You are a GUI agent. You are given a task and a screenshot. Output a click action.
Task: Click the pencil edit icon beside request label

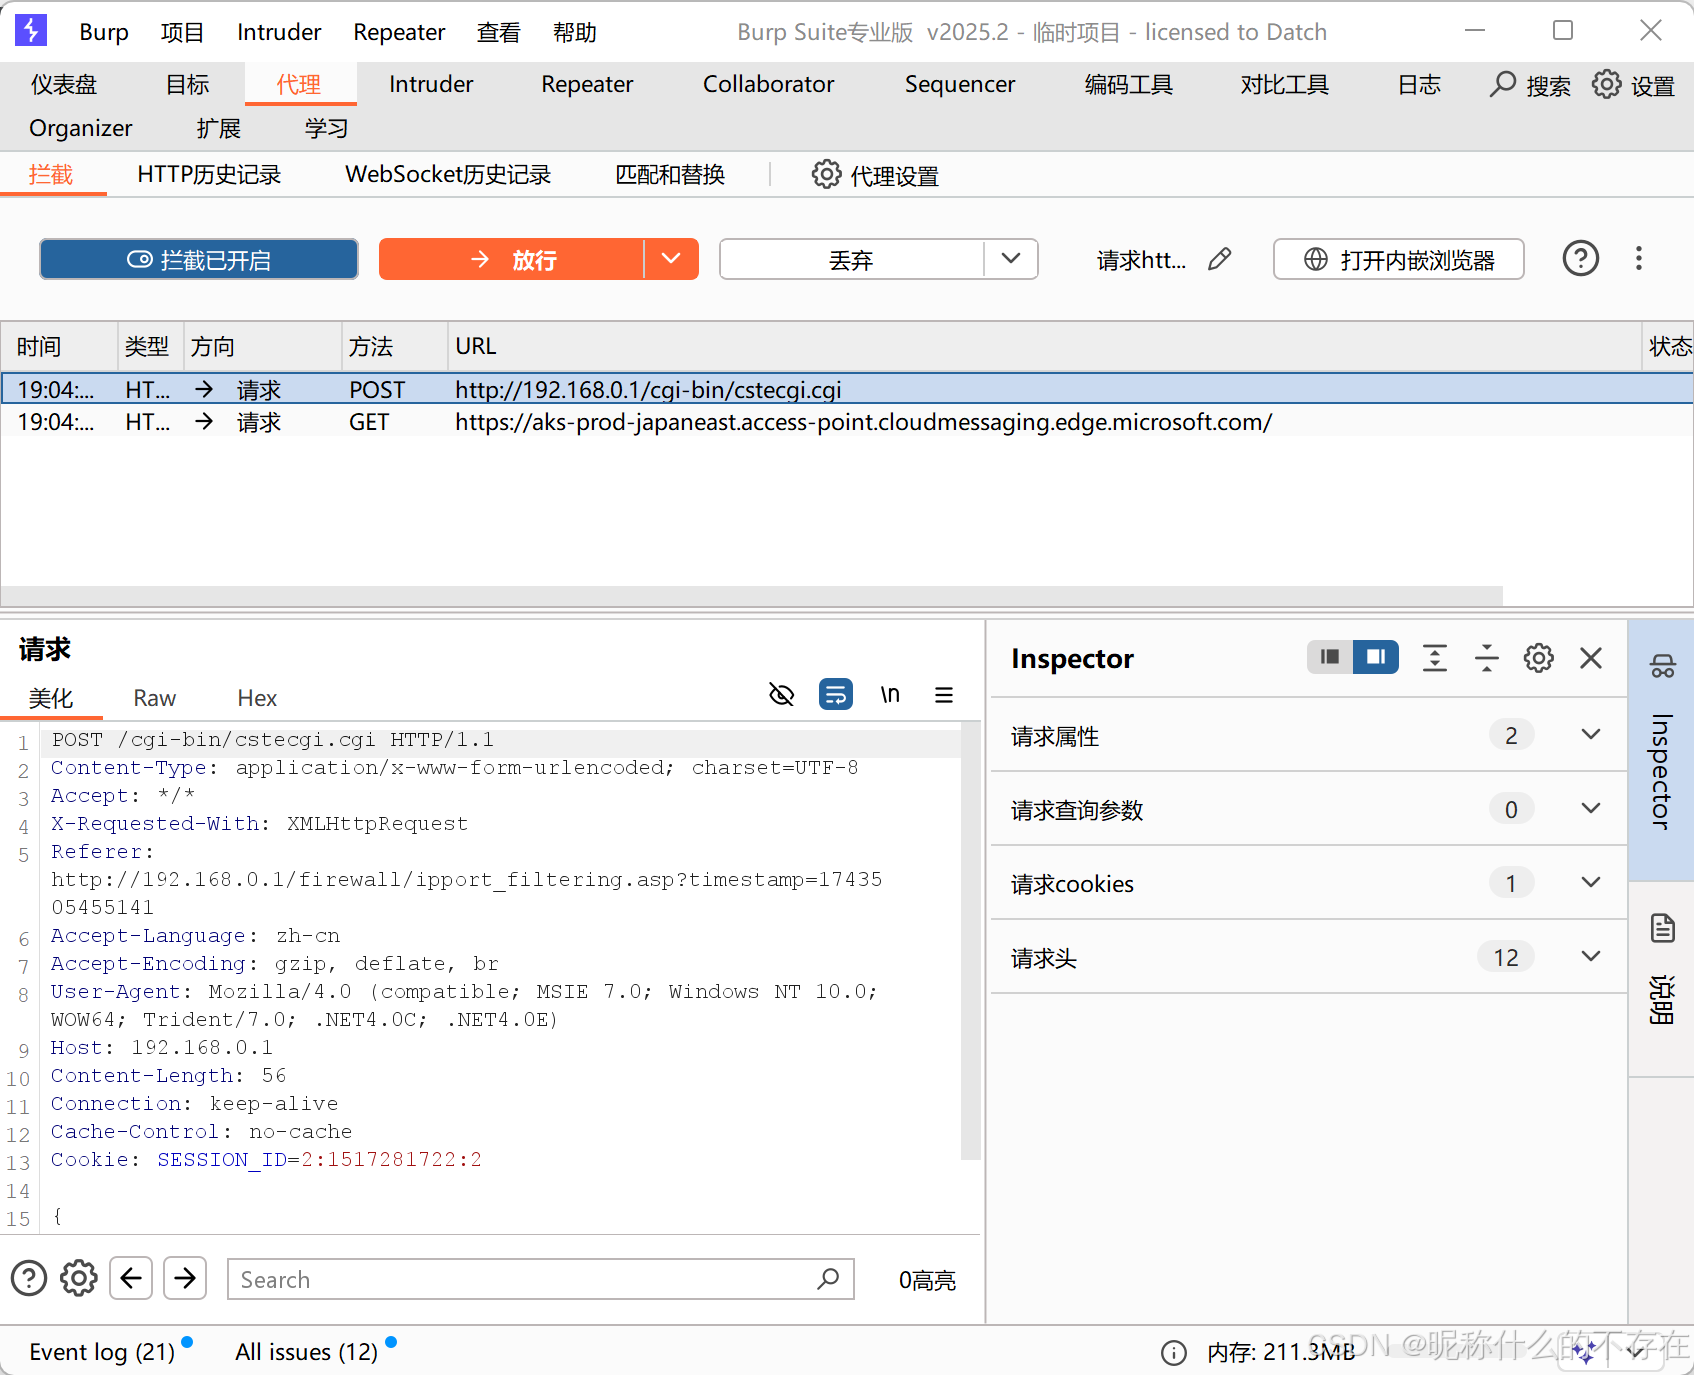coord(1219,260)
